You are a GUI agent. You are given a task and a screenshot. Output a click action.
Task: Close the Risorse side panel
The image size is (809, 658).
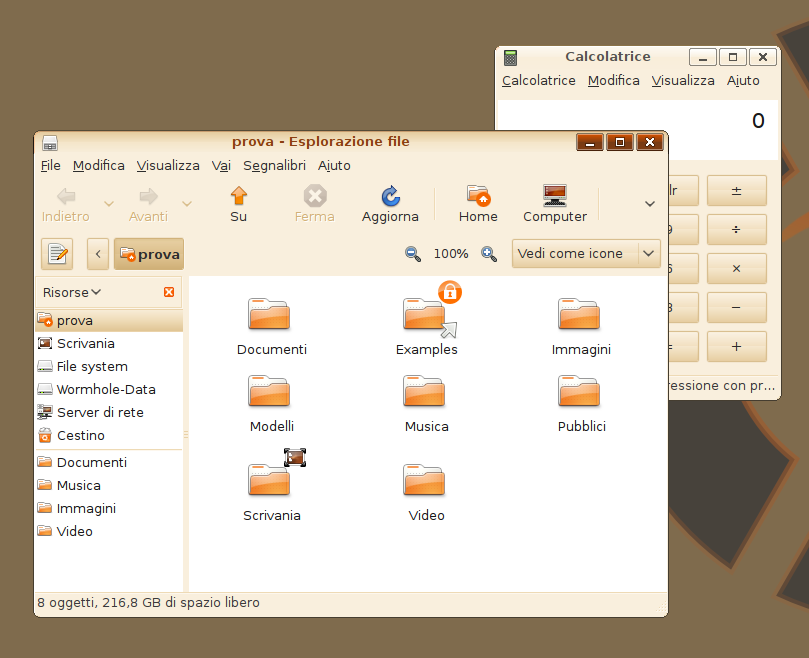(x=169, y=292)
